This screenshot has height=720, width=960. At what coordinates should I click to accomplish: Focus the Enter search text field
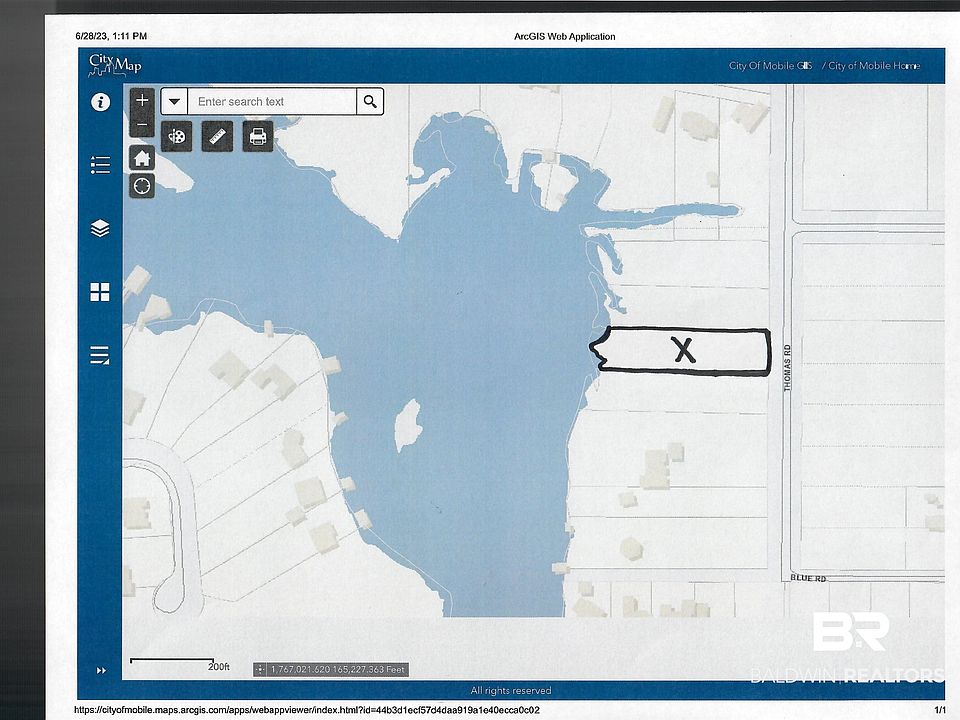(x=272, y=102)
